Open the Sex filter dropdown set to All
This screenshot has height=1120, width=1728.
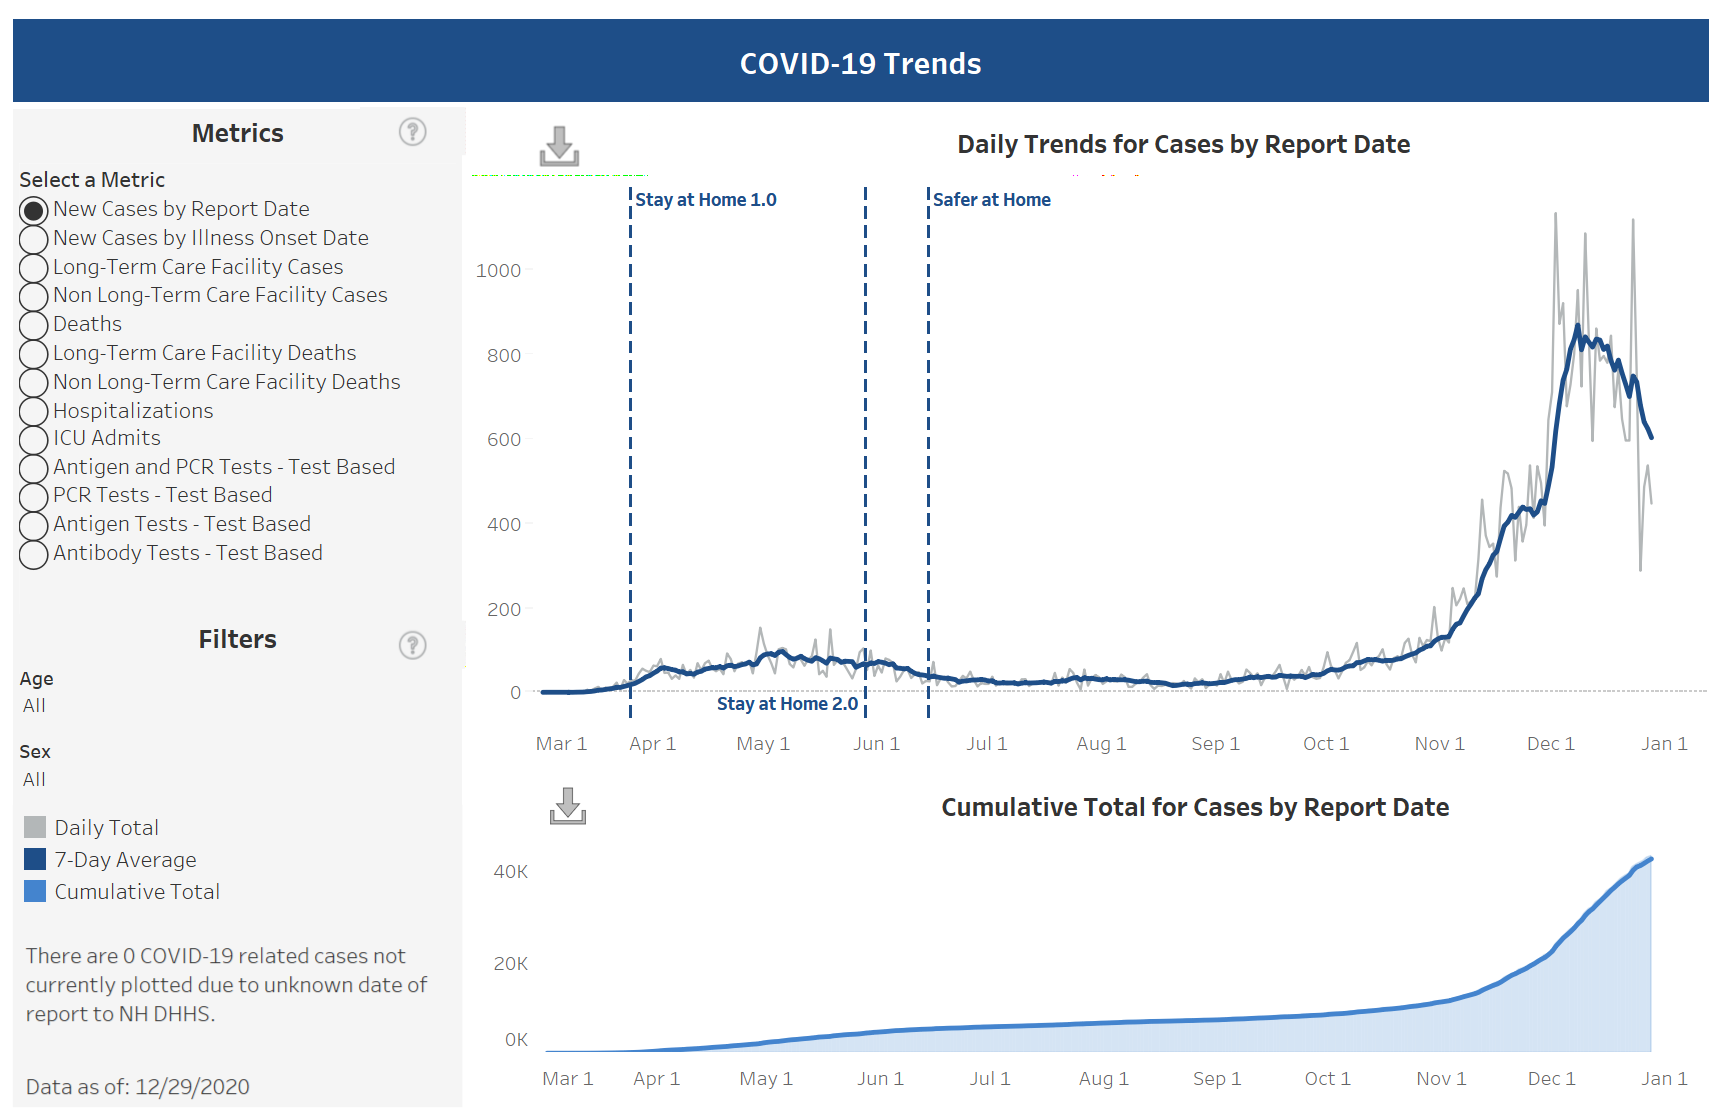[35, 780]
